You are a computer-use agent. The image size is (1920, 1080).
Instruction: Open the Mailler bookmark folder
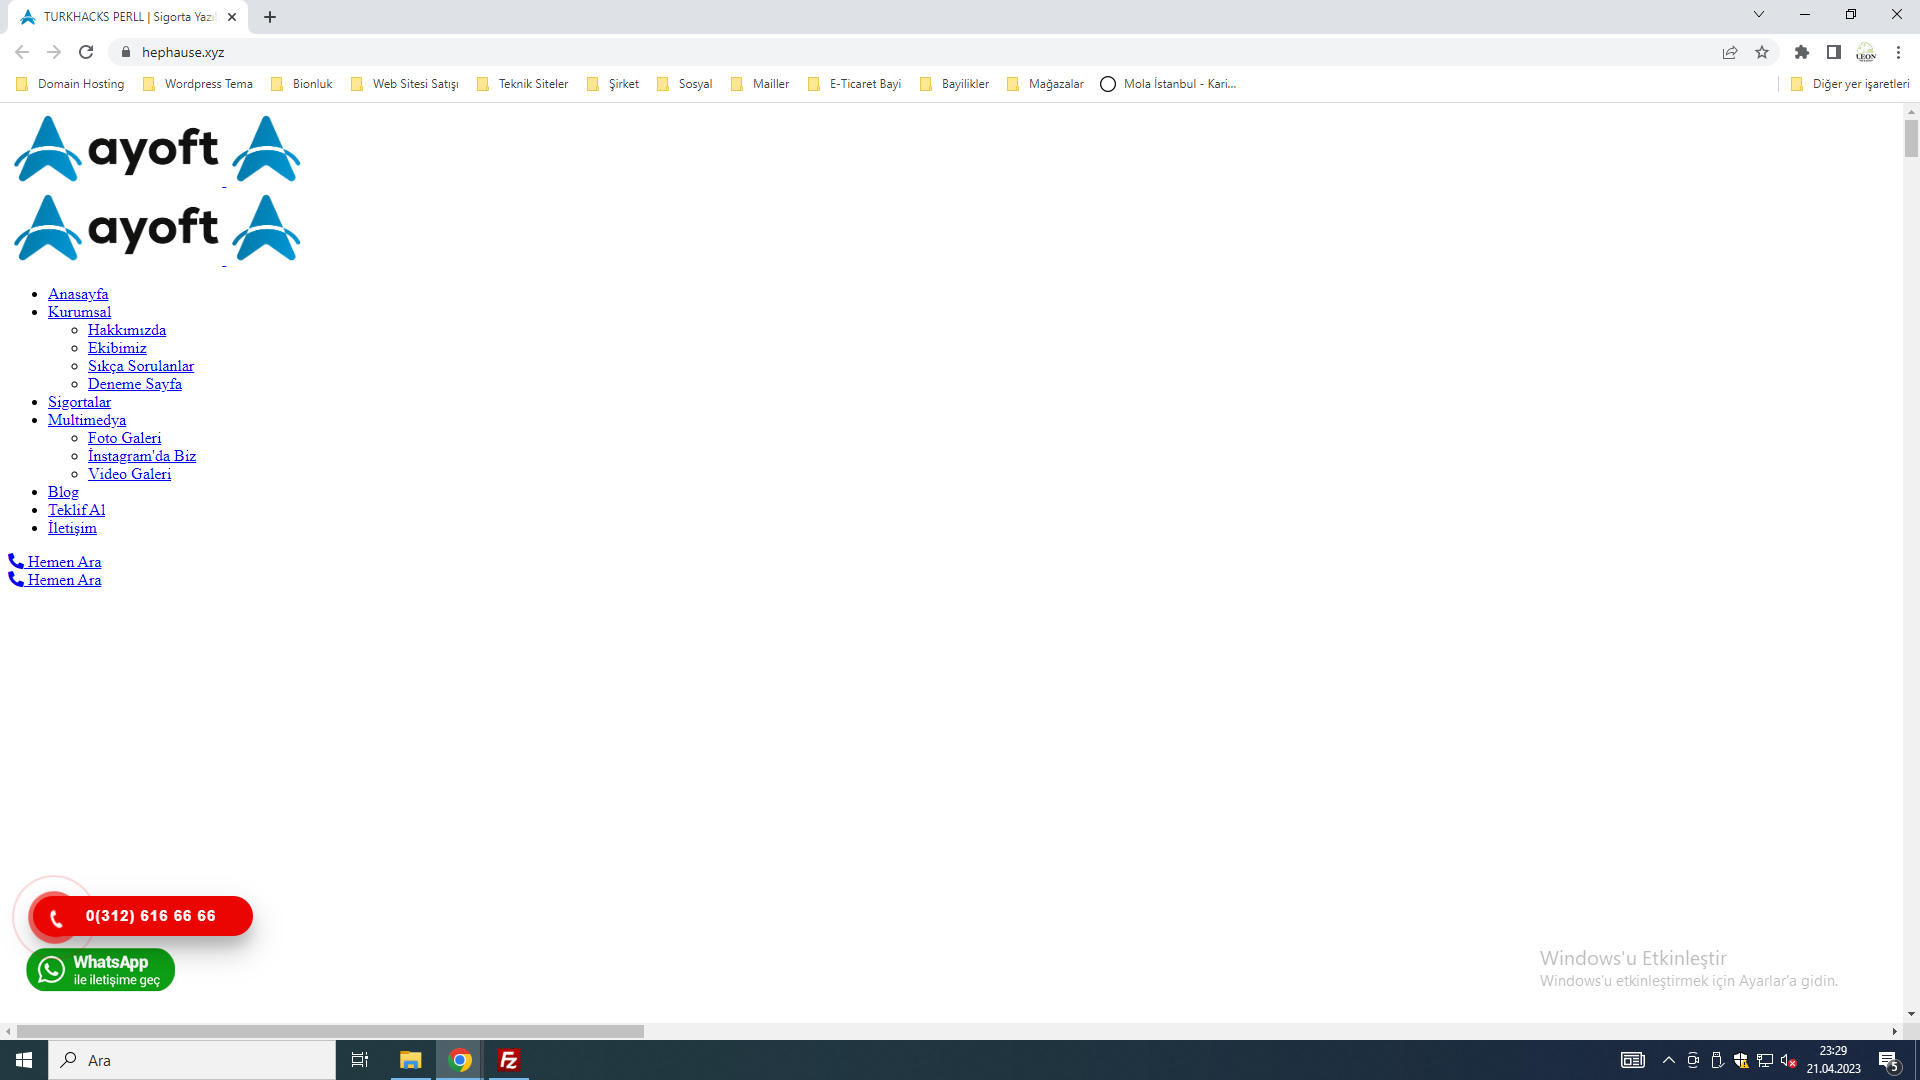pyautogui.click(x=760, y=84)
